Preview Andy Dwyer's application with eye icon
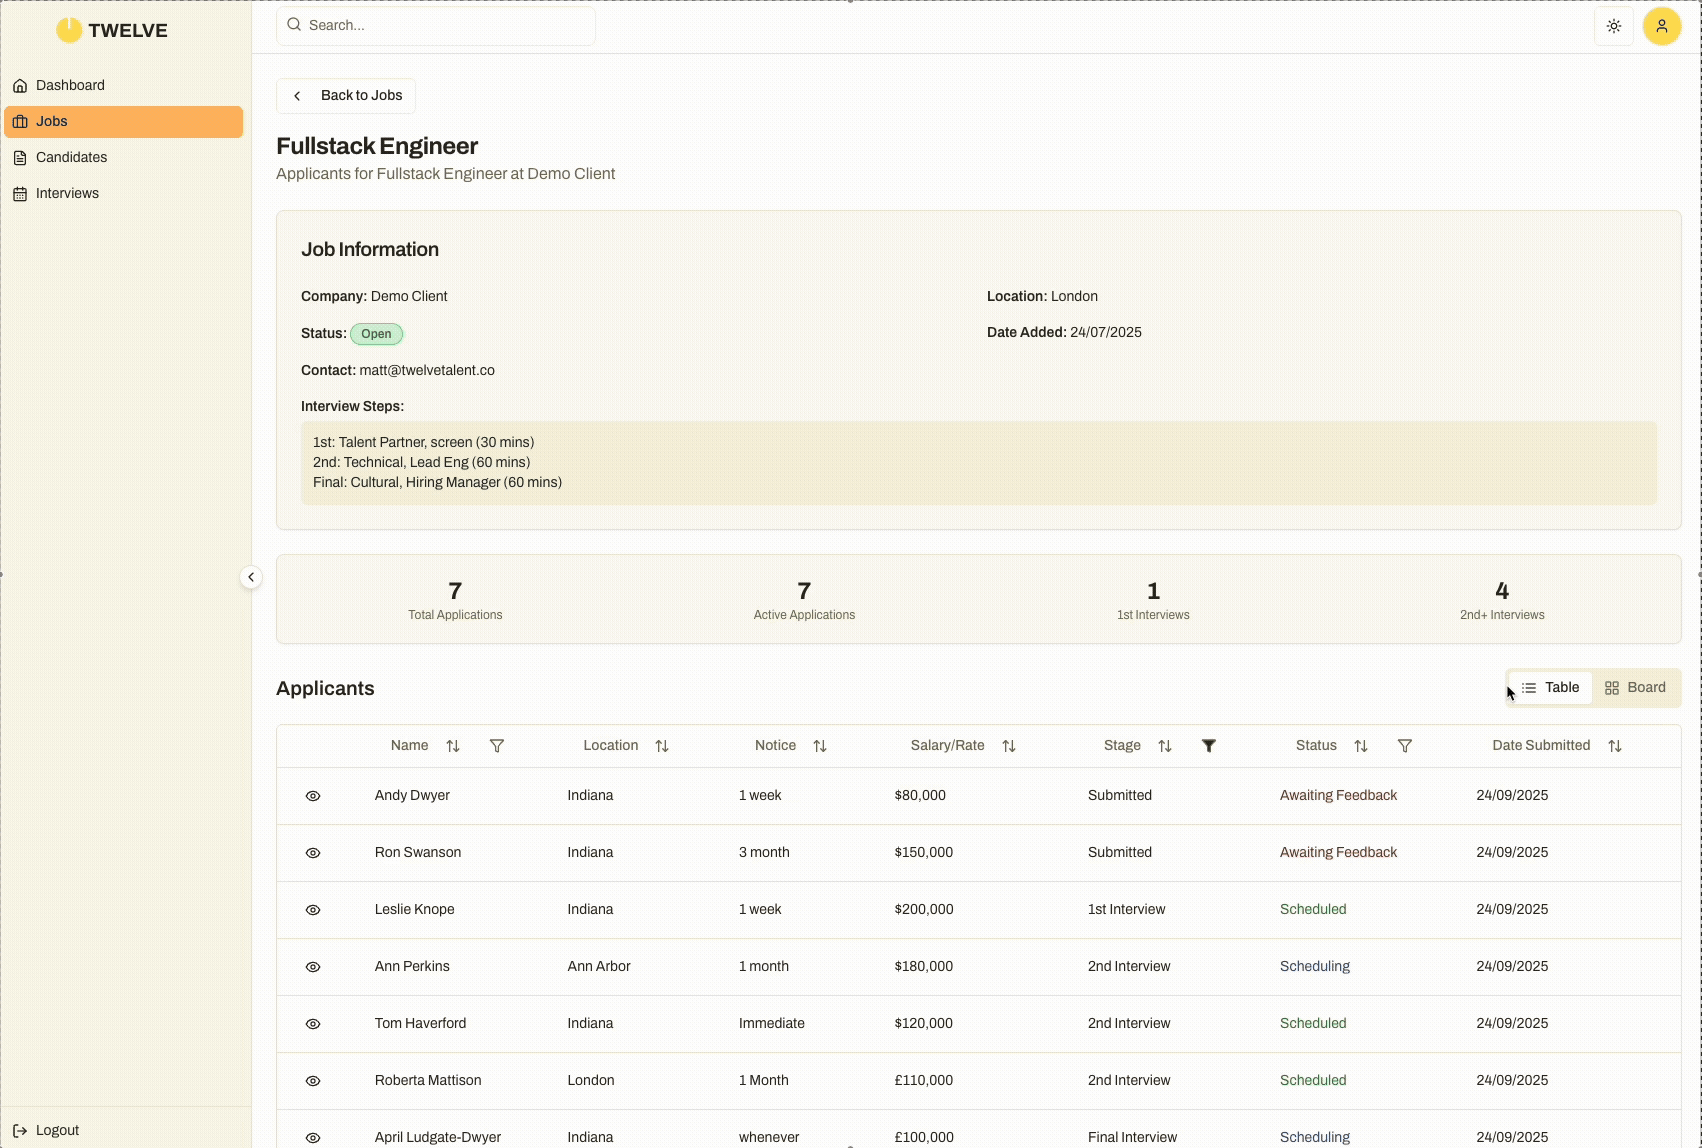1702x1148 pixels. [x=313, y=796]
